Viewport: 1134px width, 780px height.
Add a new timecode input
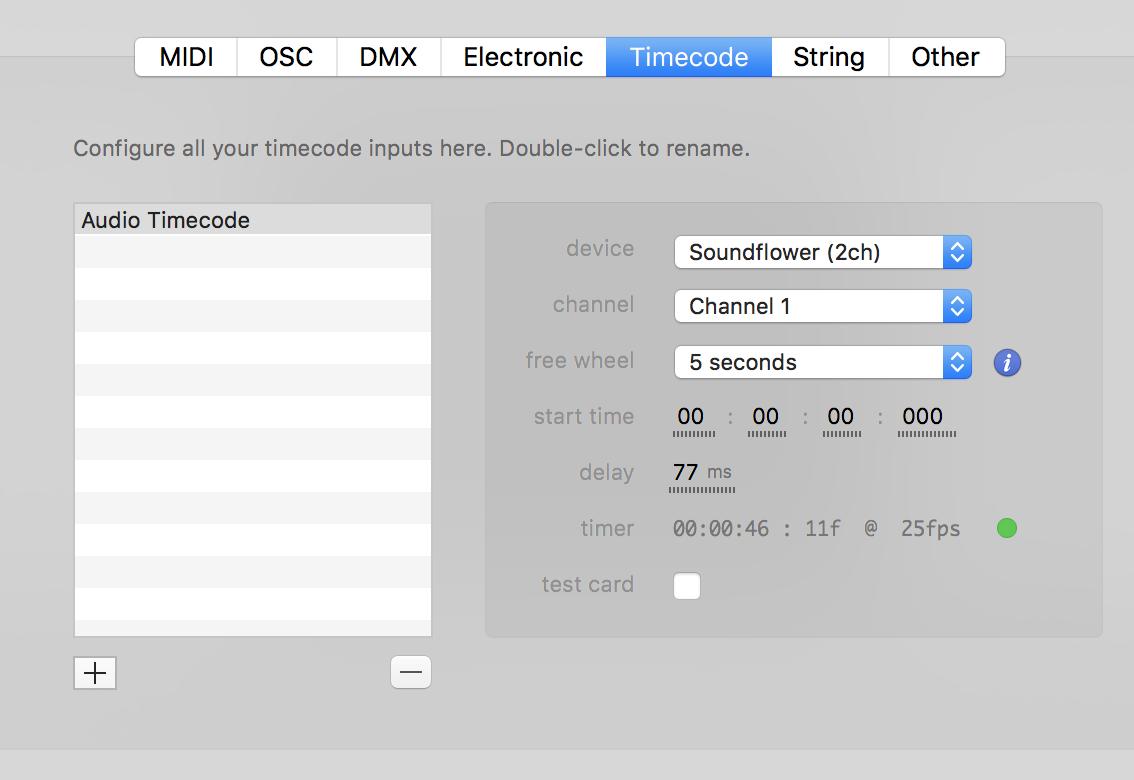[x=95, y=673]
